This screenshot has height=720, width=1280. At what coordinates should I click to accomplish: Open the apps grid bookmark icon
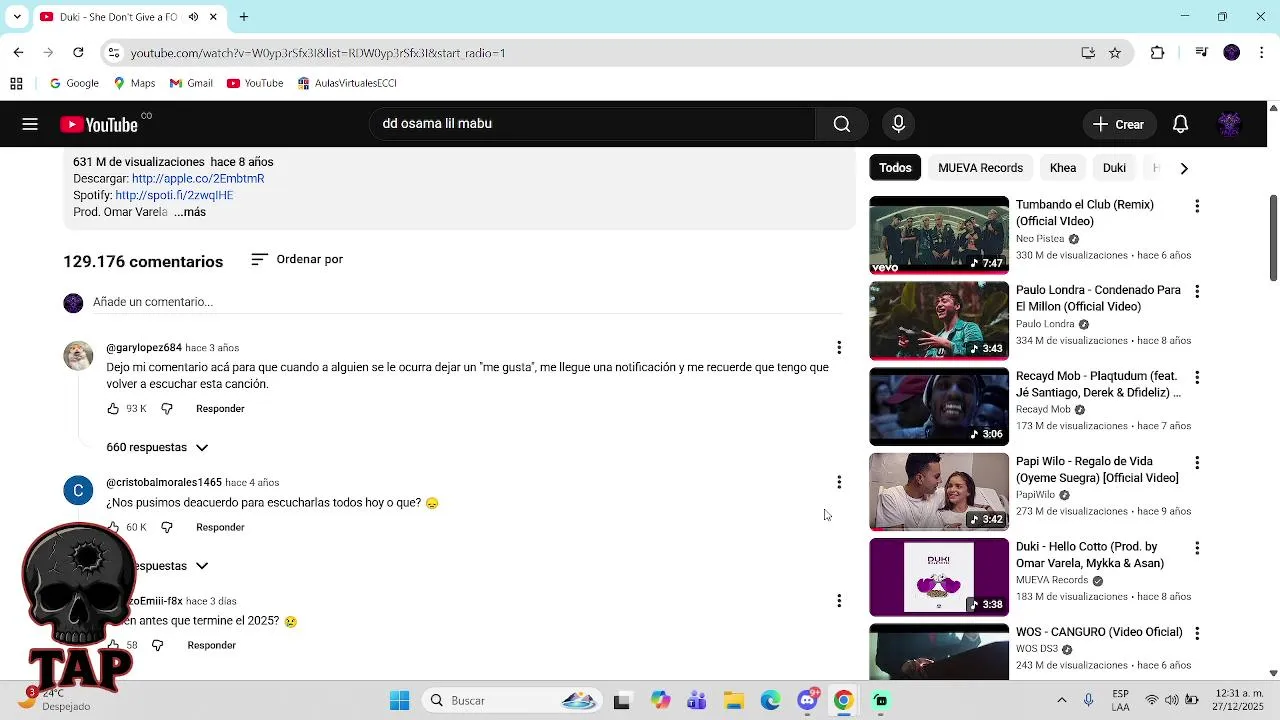click(16, 83)
